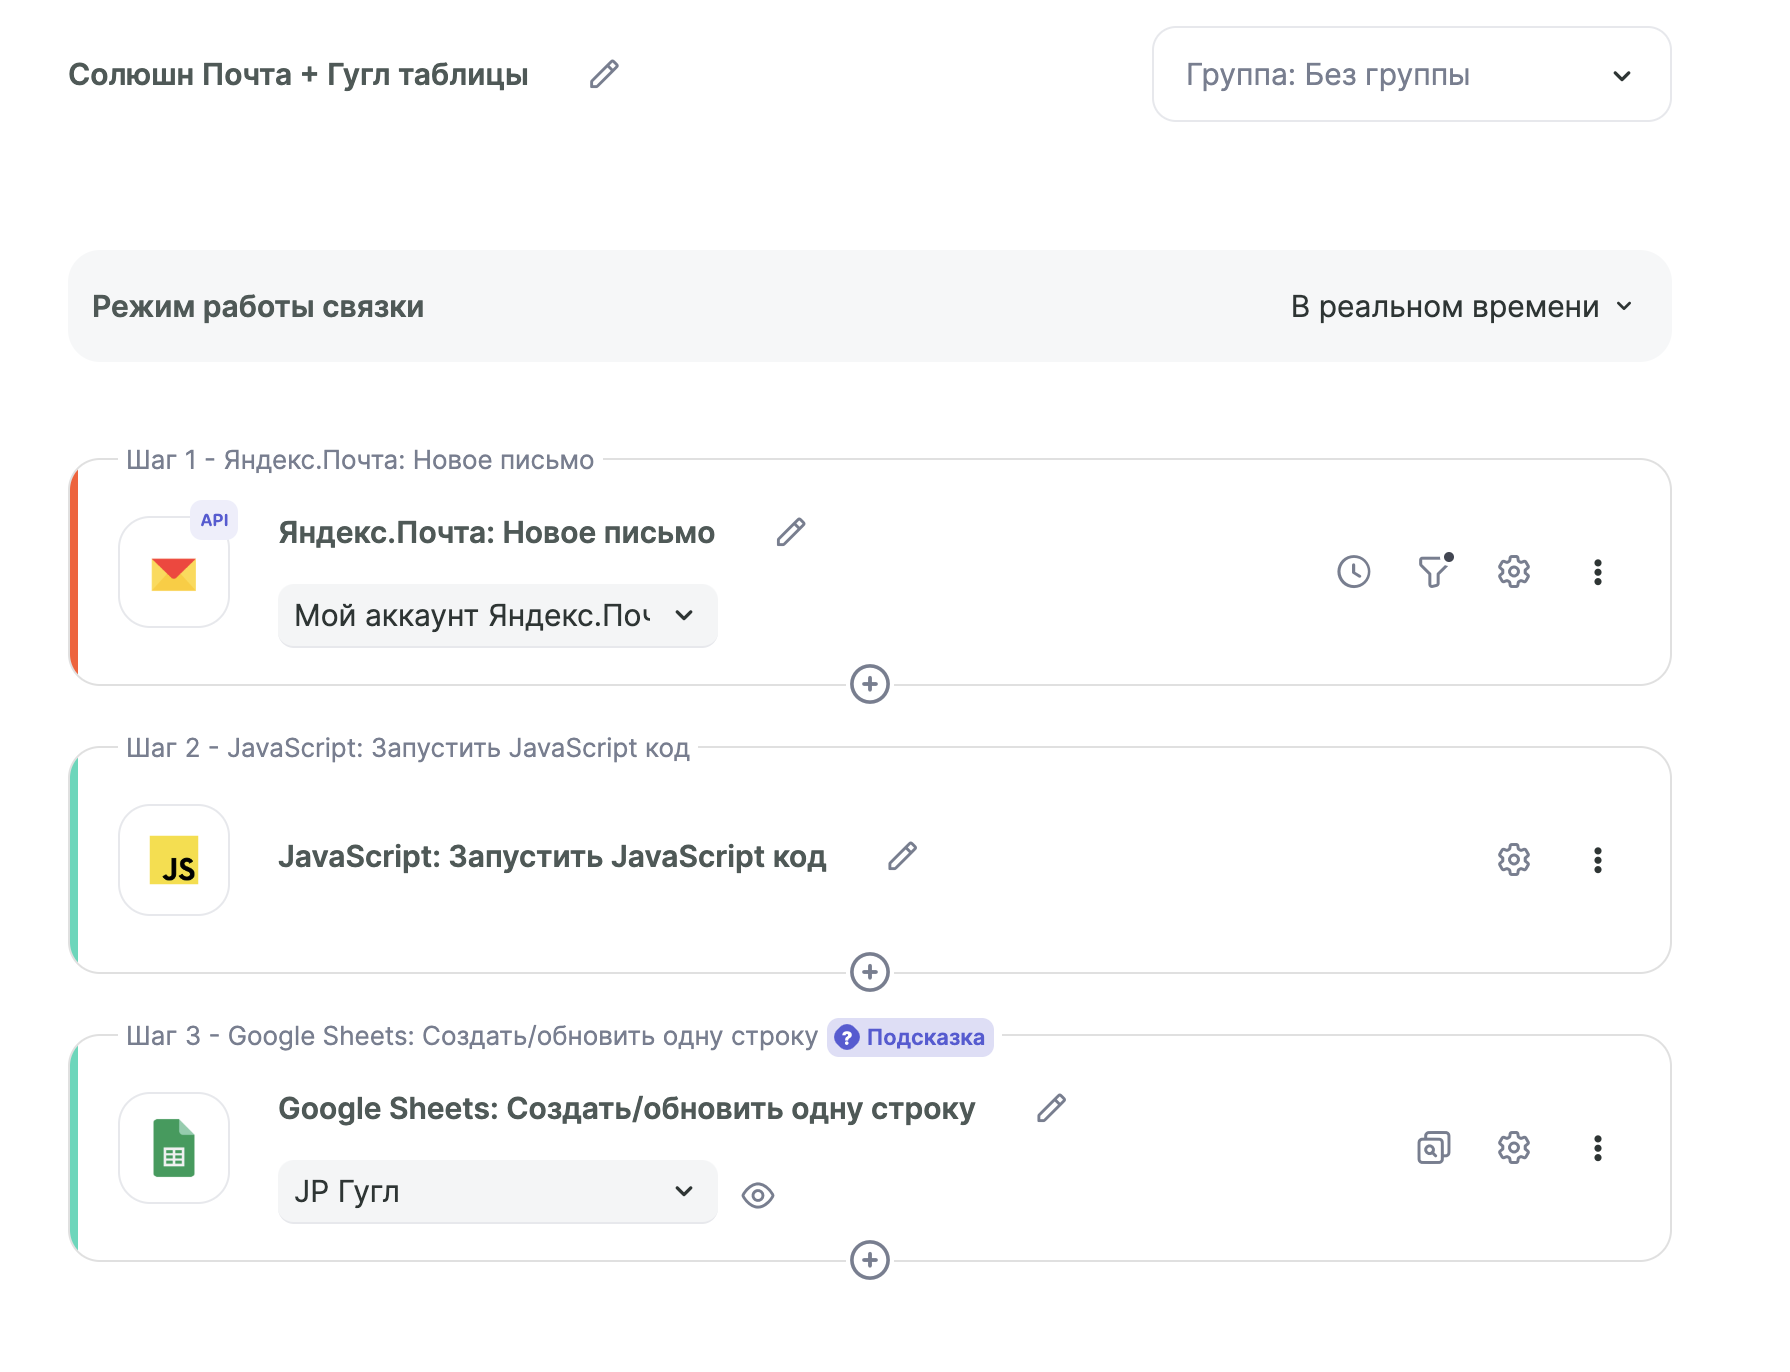Open more options for JavaScript step
Image resolution: width=1790 pixels, height=1372 pixels.
[1598, 860]
